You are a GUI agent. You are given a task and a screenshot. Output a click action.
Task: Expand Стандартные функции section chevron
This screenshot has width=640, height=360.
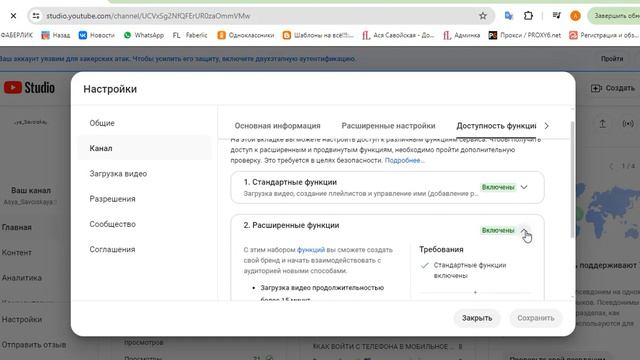coord(524,187)
